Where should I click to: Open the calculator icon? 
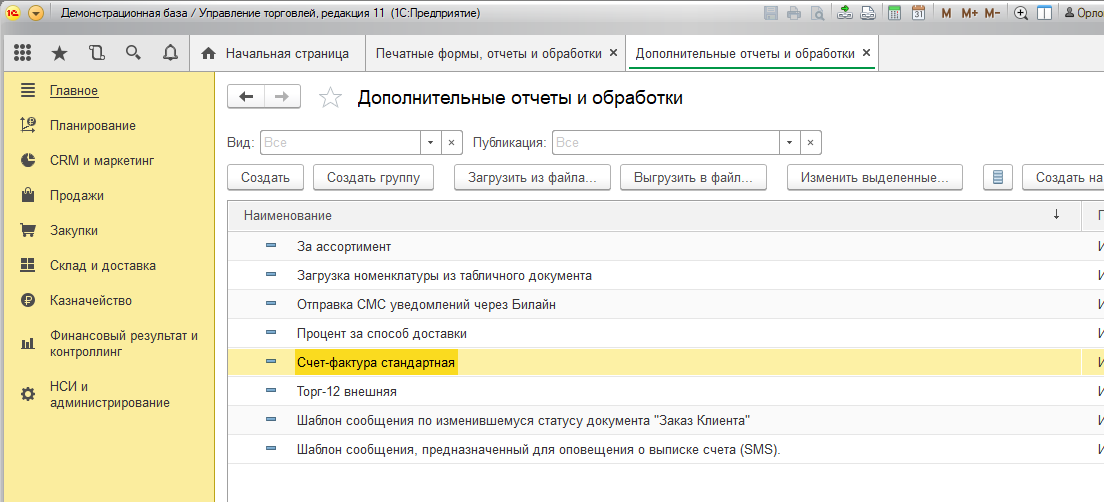click(895, 13)
